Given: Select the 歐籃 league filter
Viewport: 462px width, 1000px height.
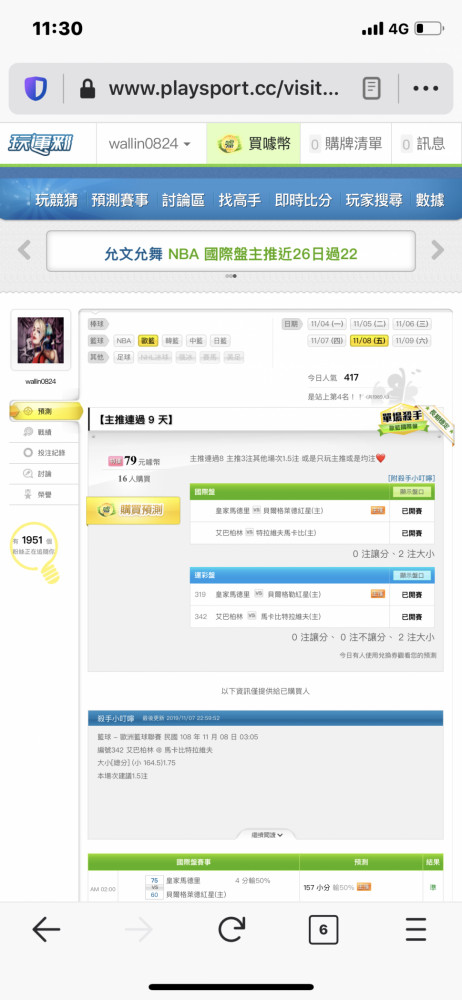Looking at the screenshot, I should pos(147,341).
